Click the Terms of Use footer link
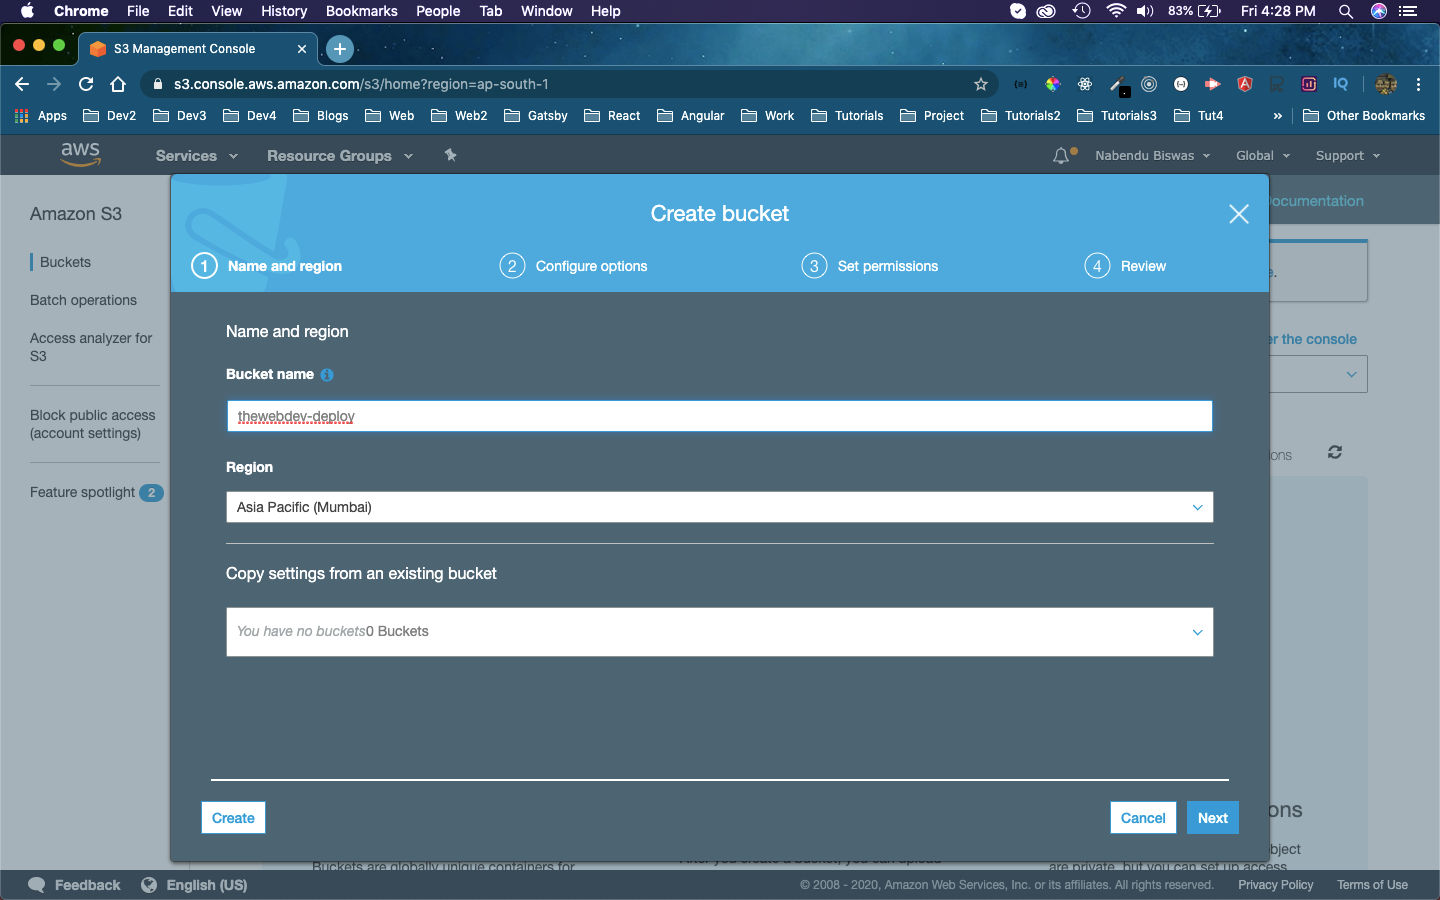Screen dimensions: 1440x900 click(1372, 885)
